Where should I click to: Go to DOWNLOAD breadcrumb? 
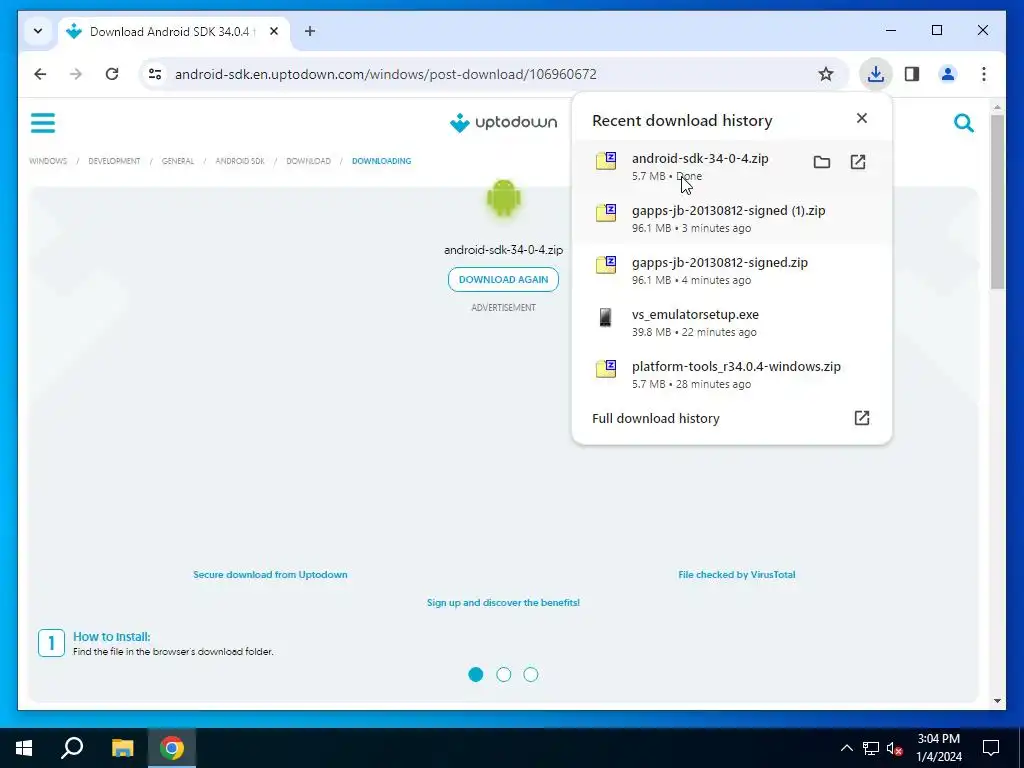308,161
